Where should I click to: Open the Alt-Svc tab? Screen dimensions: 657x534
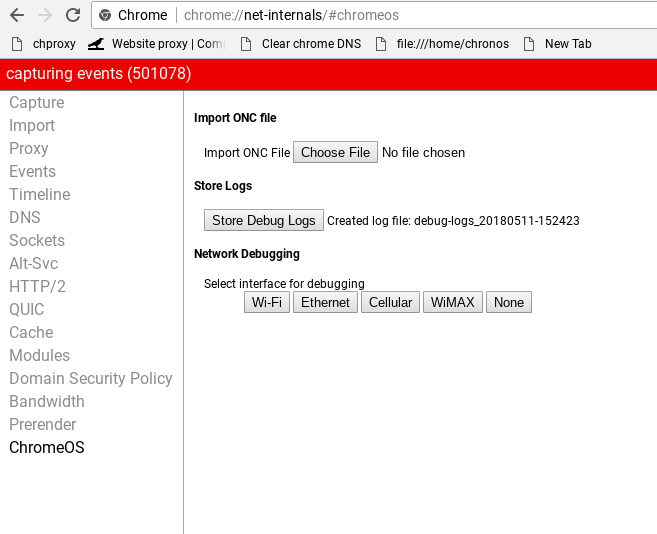click(34, 264)
